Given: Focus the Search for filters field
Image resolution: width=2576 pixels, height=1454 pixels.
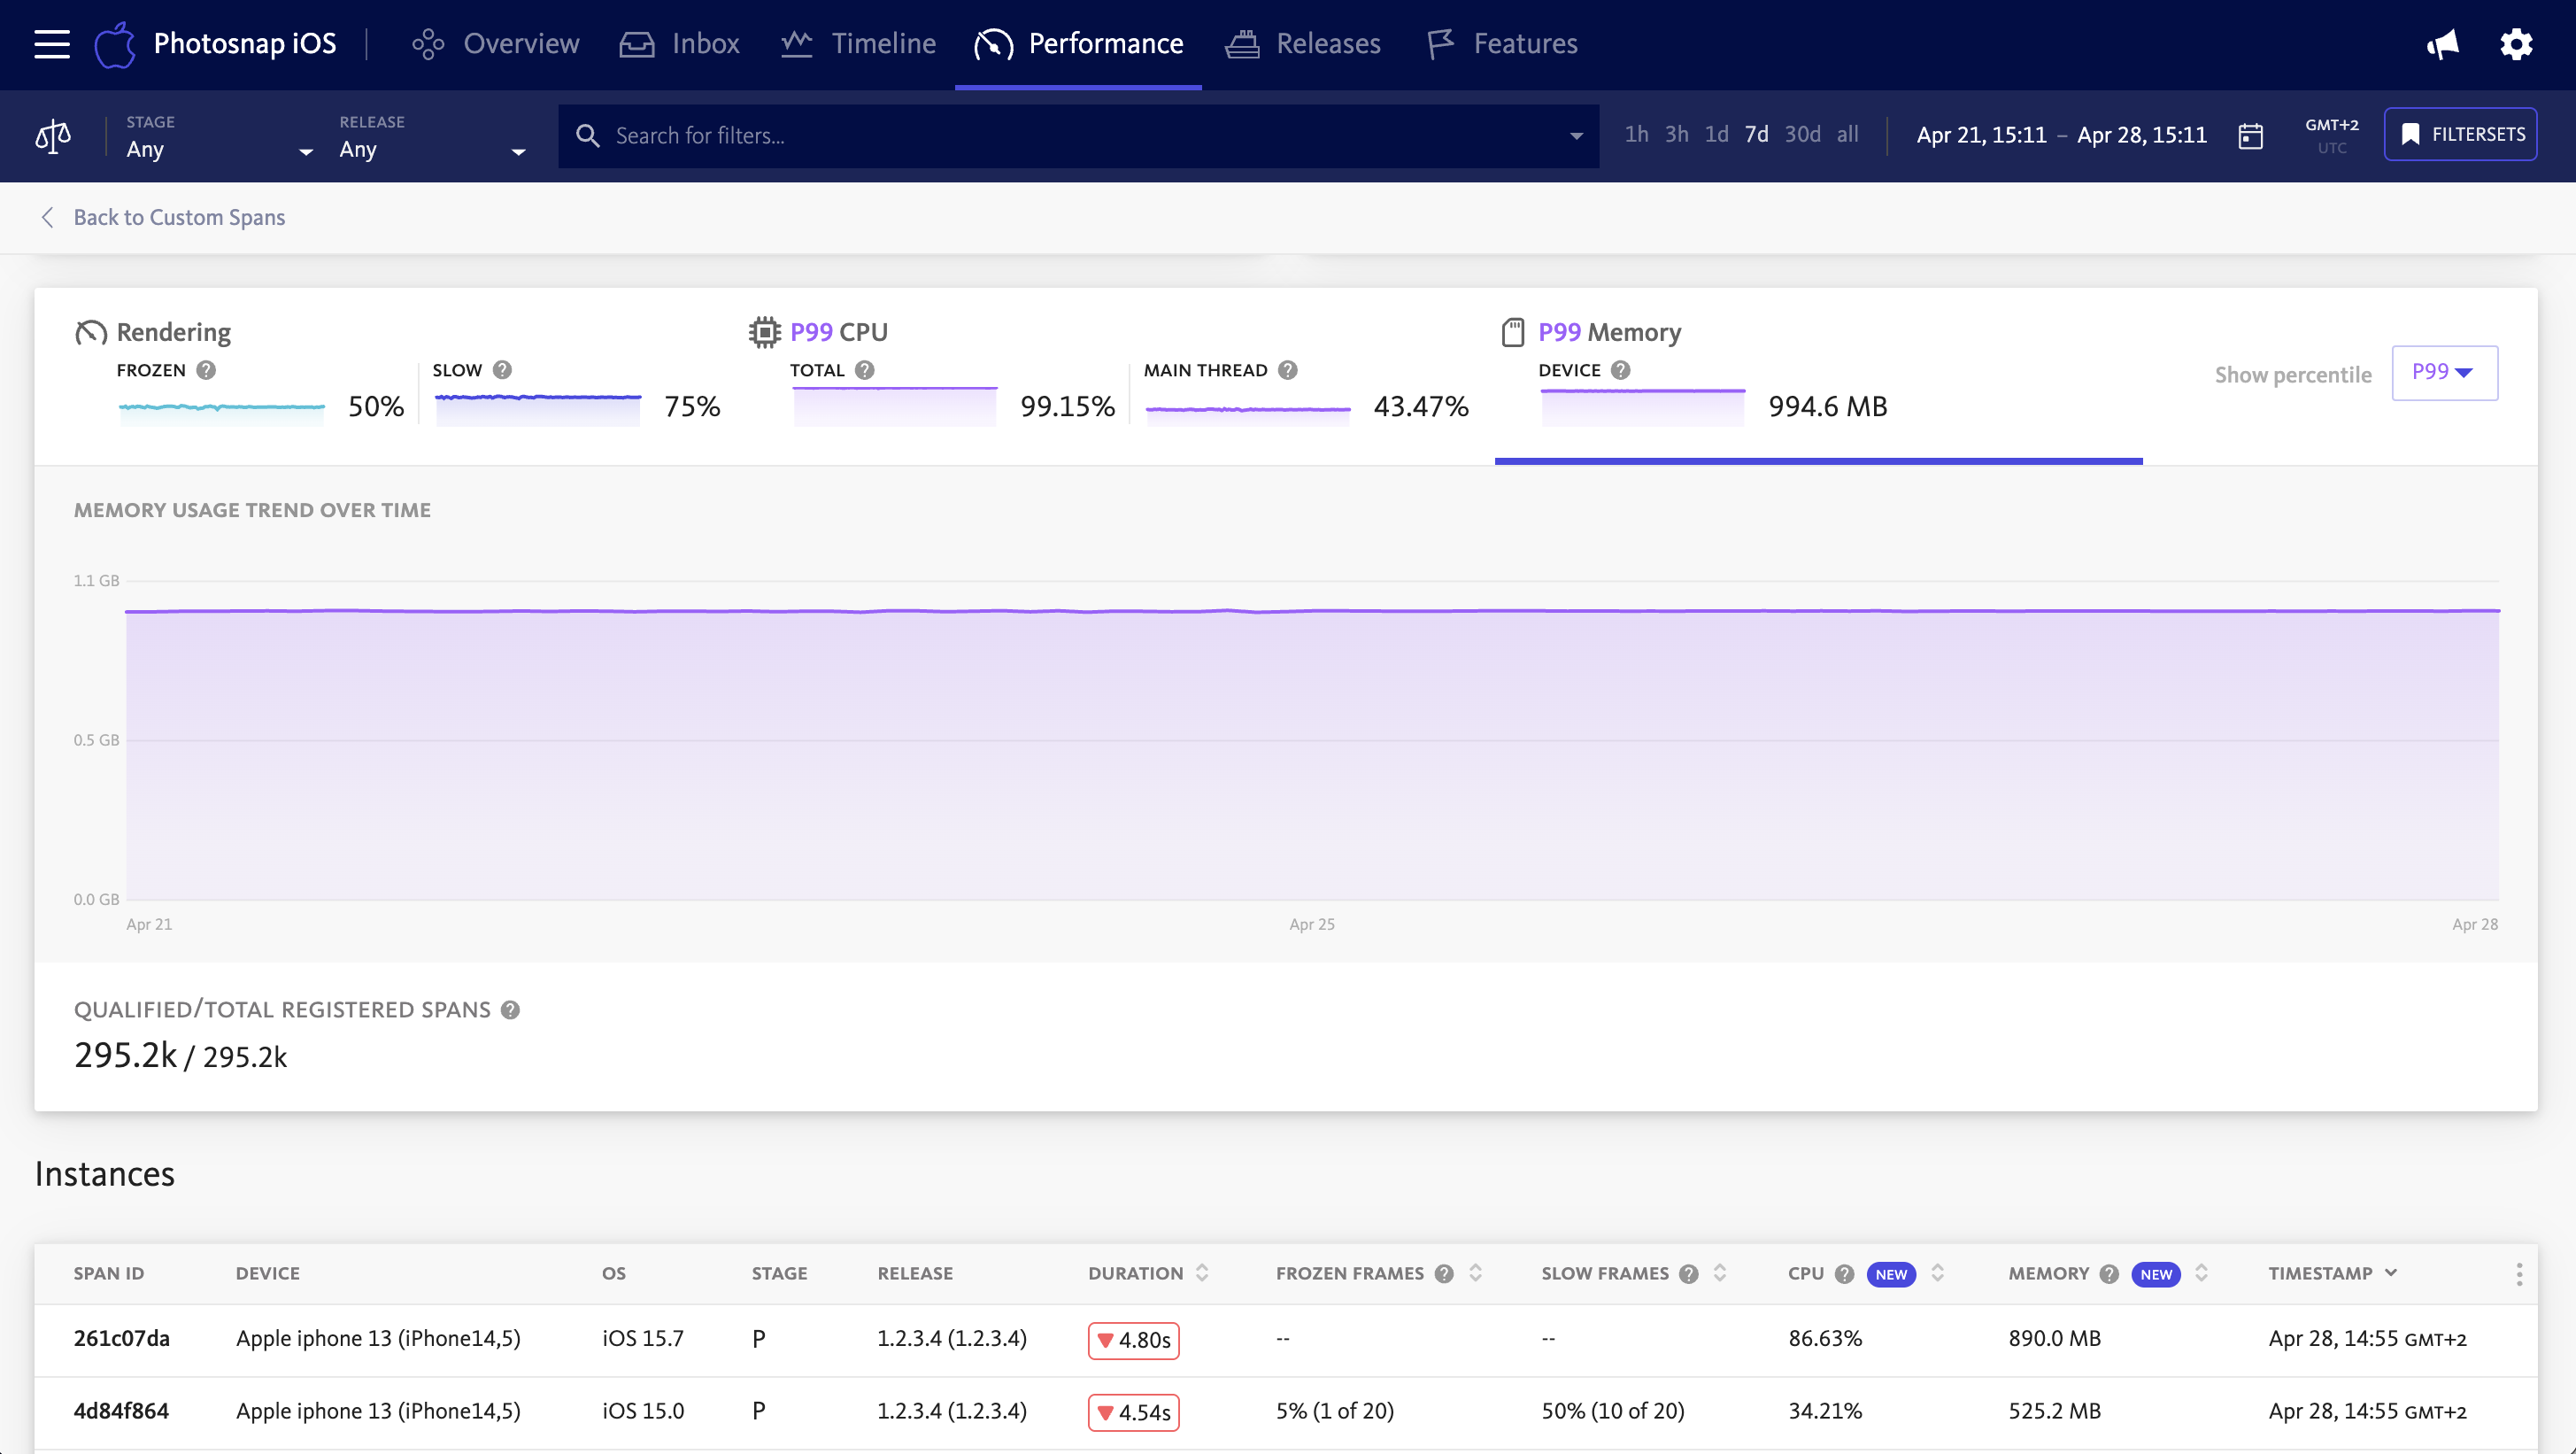Looking at the screenshot, I should coord(1078,135).
